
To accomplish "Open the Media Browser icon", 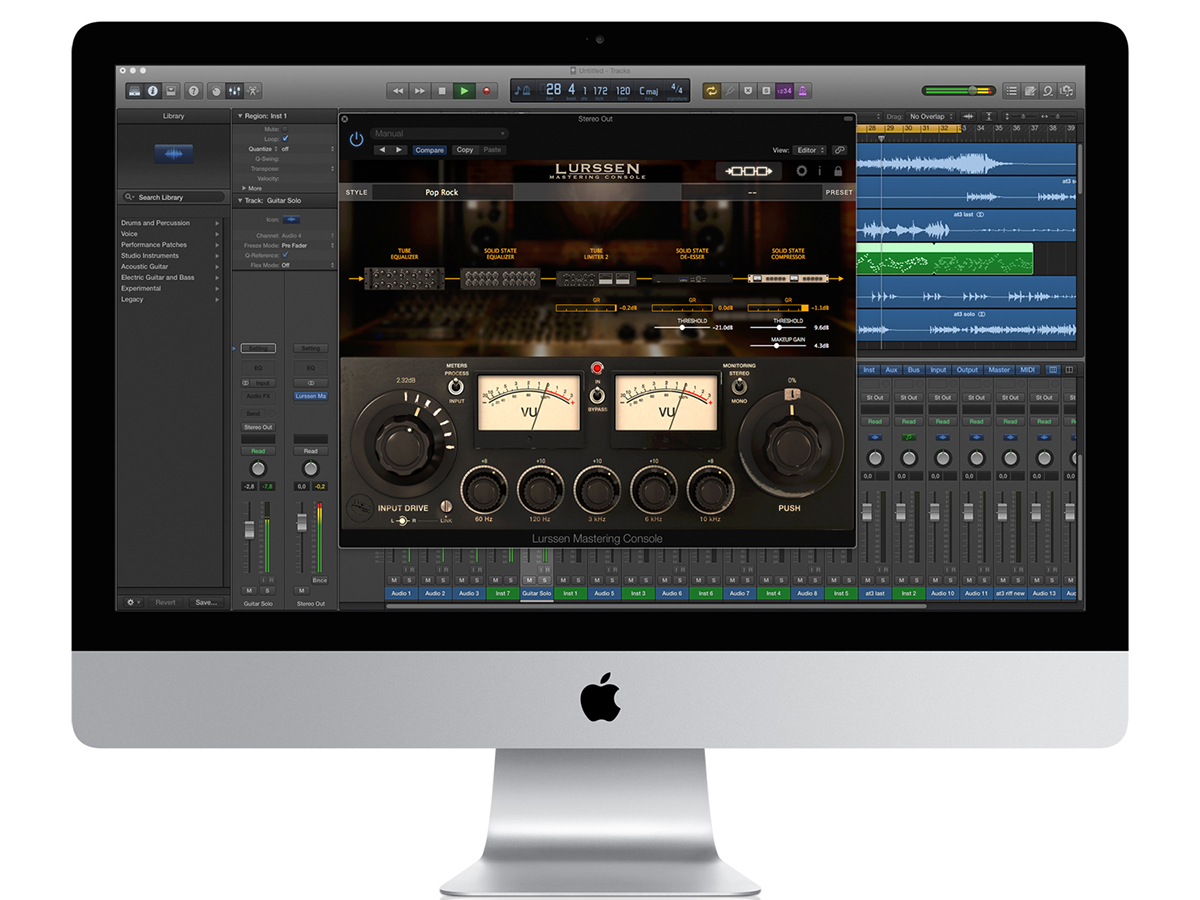I will [x=1067, y=90].
